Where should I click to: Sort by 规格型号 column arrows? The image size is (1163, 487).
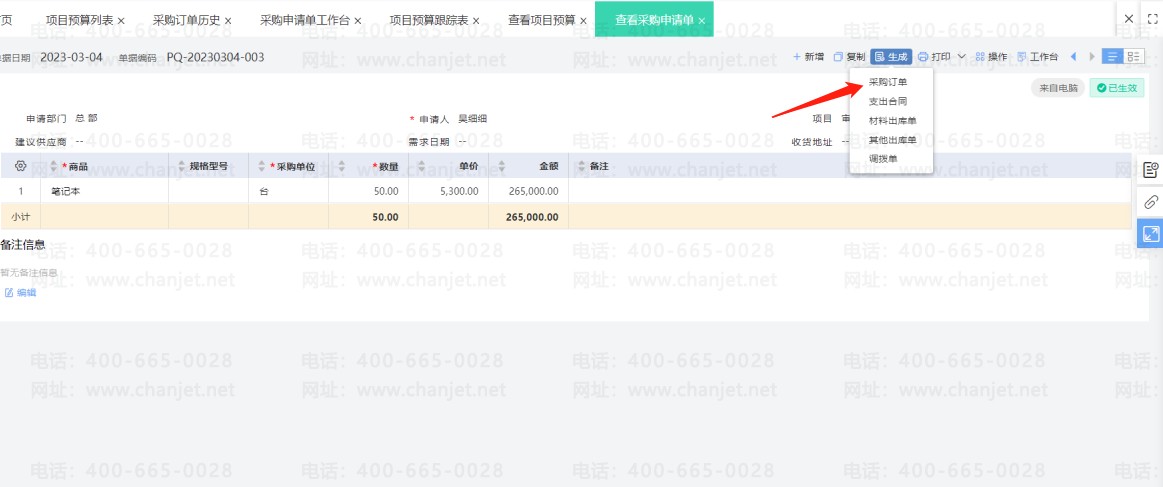pos(181,166)
